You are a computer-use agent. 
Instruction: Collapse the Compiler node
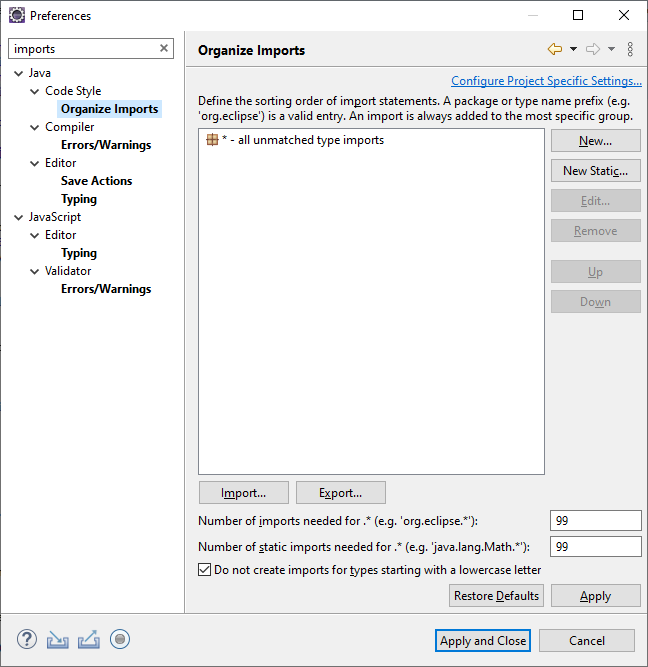[34, 127]
